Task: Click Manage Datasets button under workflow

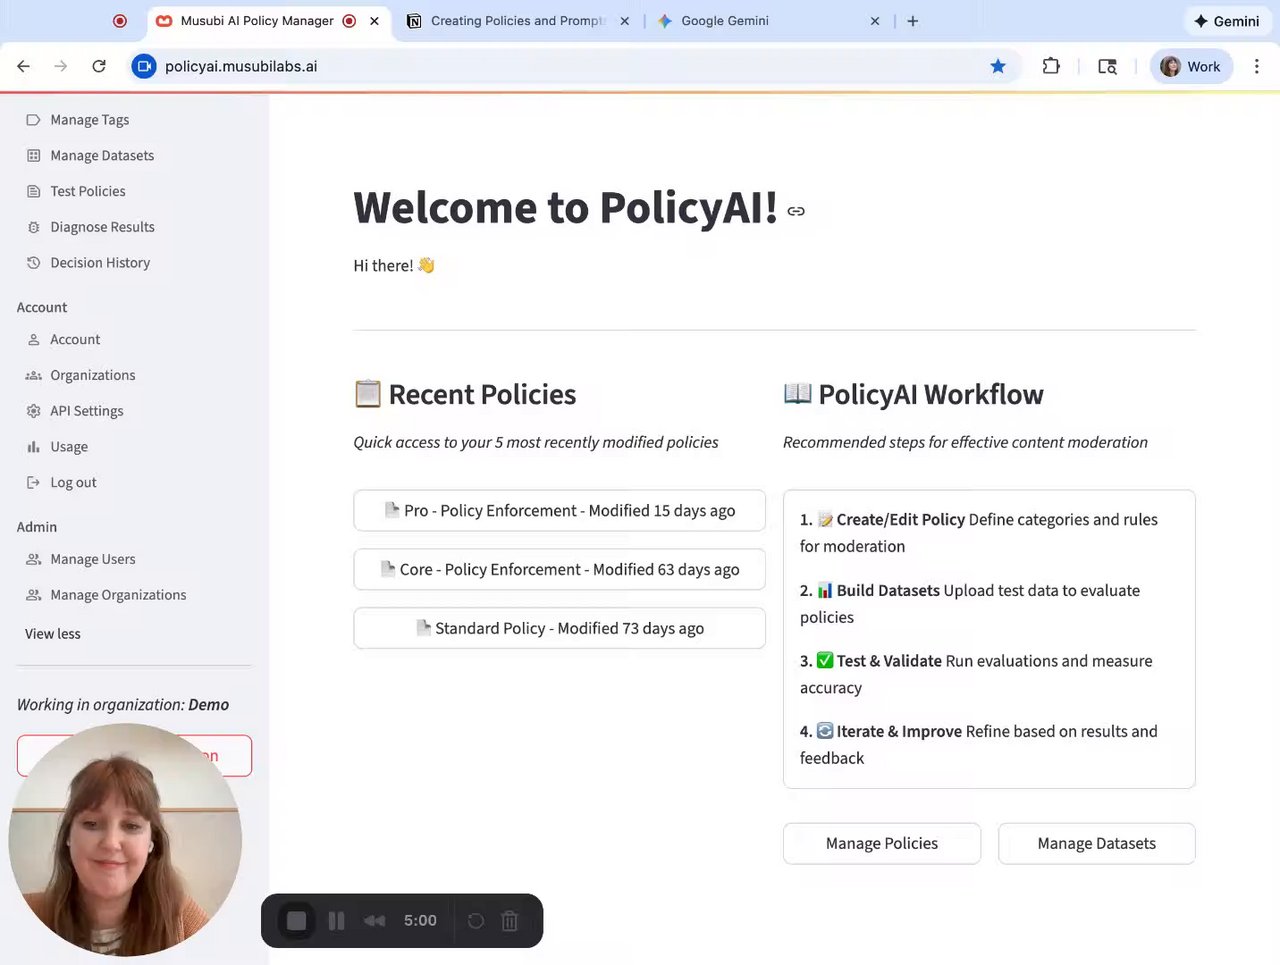Action: [x=1096, y=844]
